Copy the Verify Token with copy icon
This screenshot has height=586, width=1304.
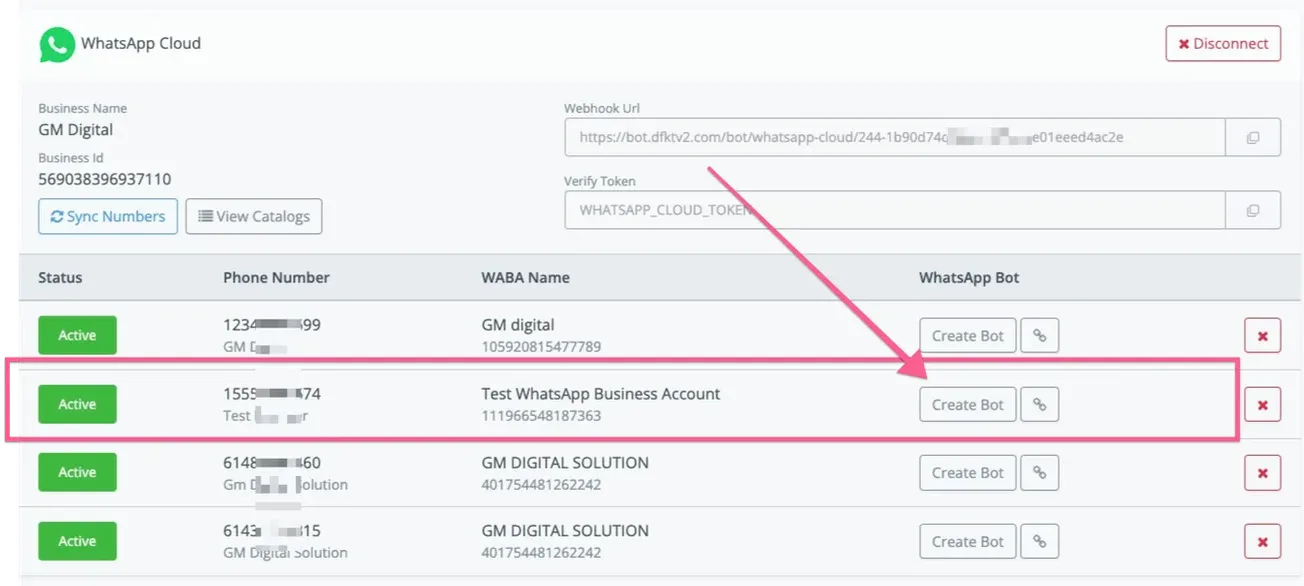point(1253,211)
